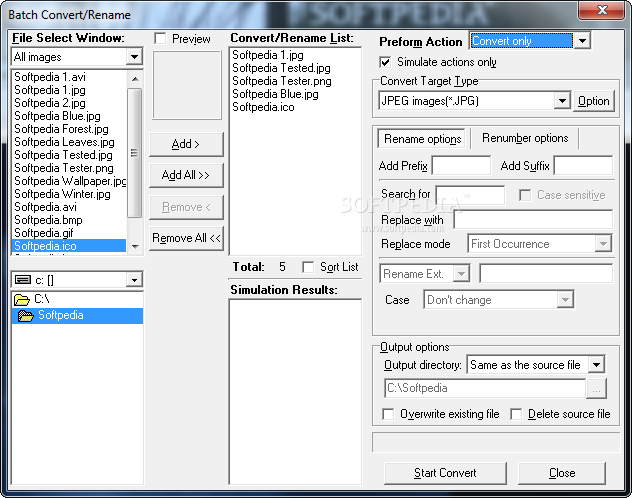Click the Add > button

pos(186,144)
